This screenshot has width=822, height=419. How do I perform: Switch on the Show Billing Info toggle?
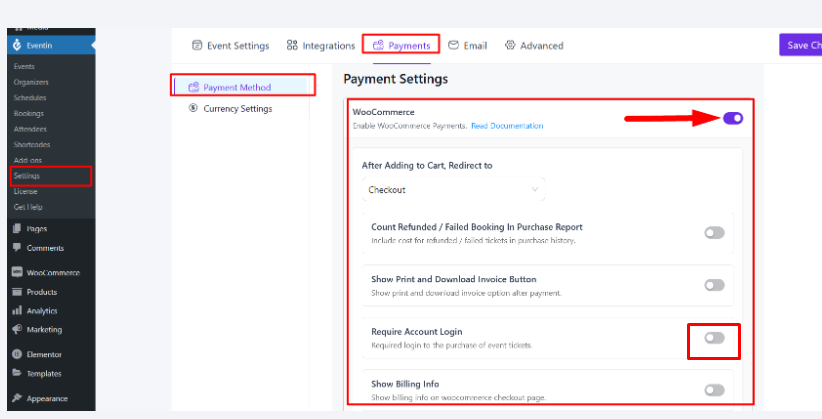[715, 390]
